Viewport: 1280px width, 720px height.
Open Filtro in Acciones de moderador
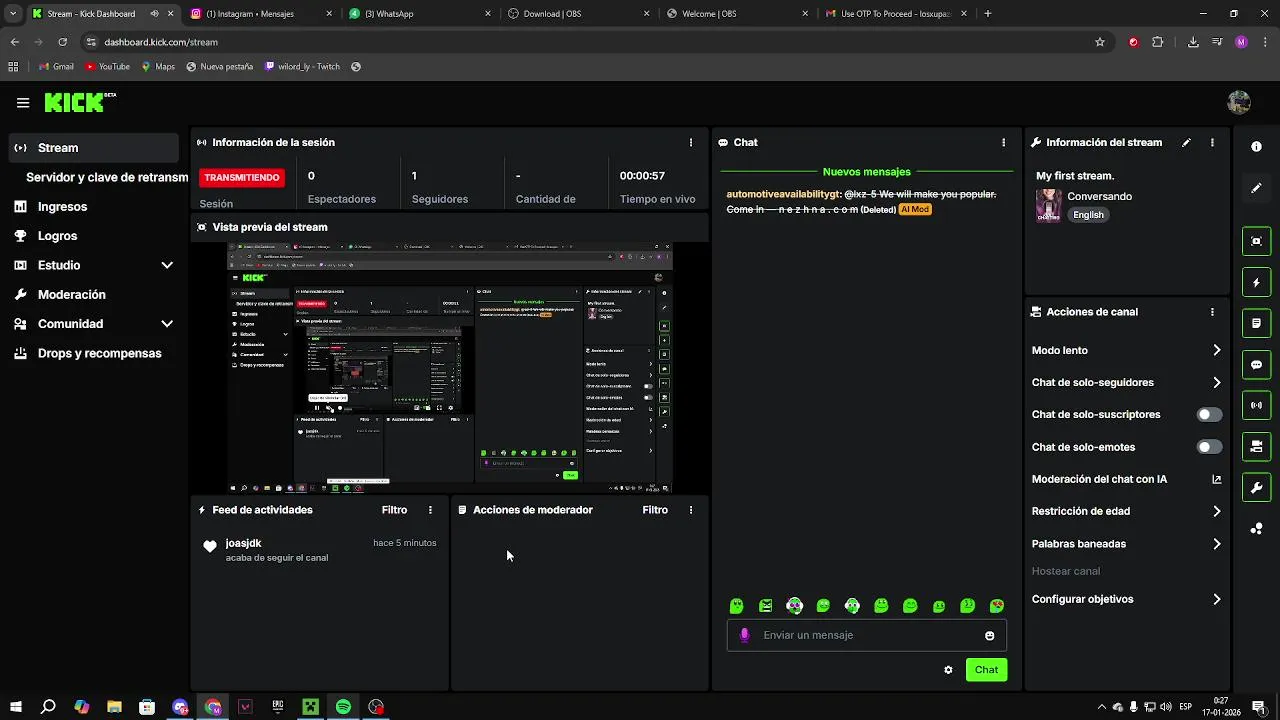coord(655,510)
